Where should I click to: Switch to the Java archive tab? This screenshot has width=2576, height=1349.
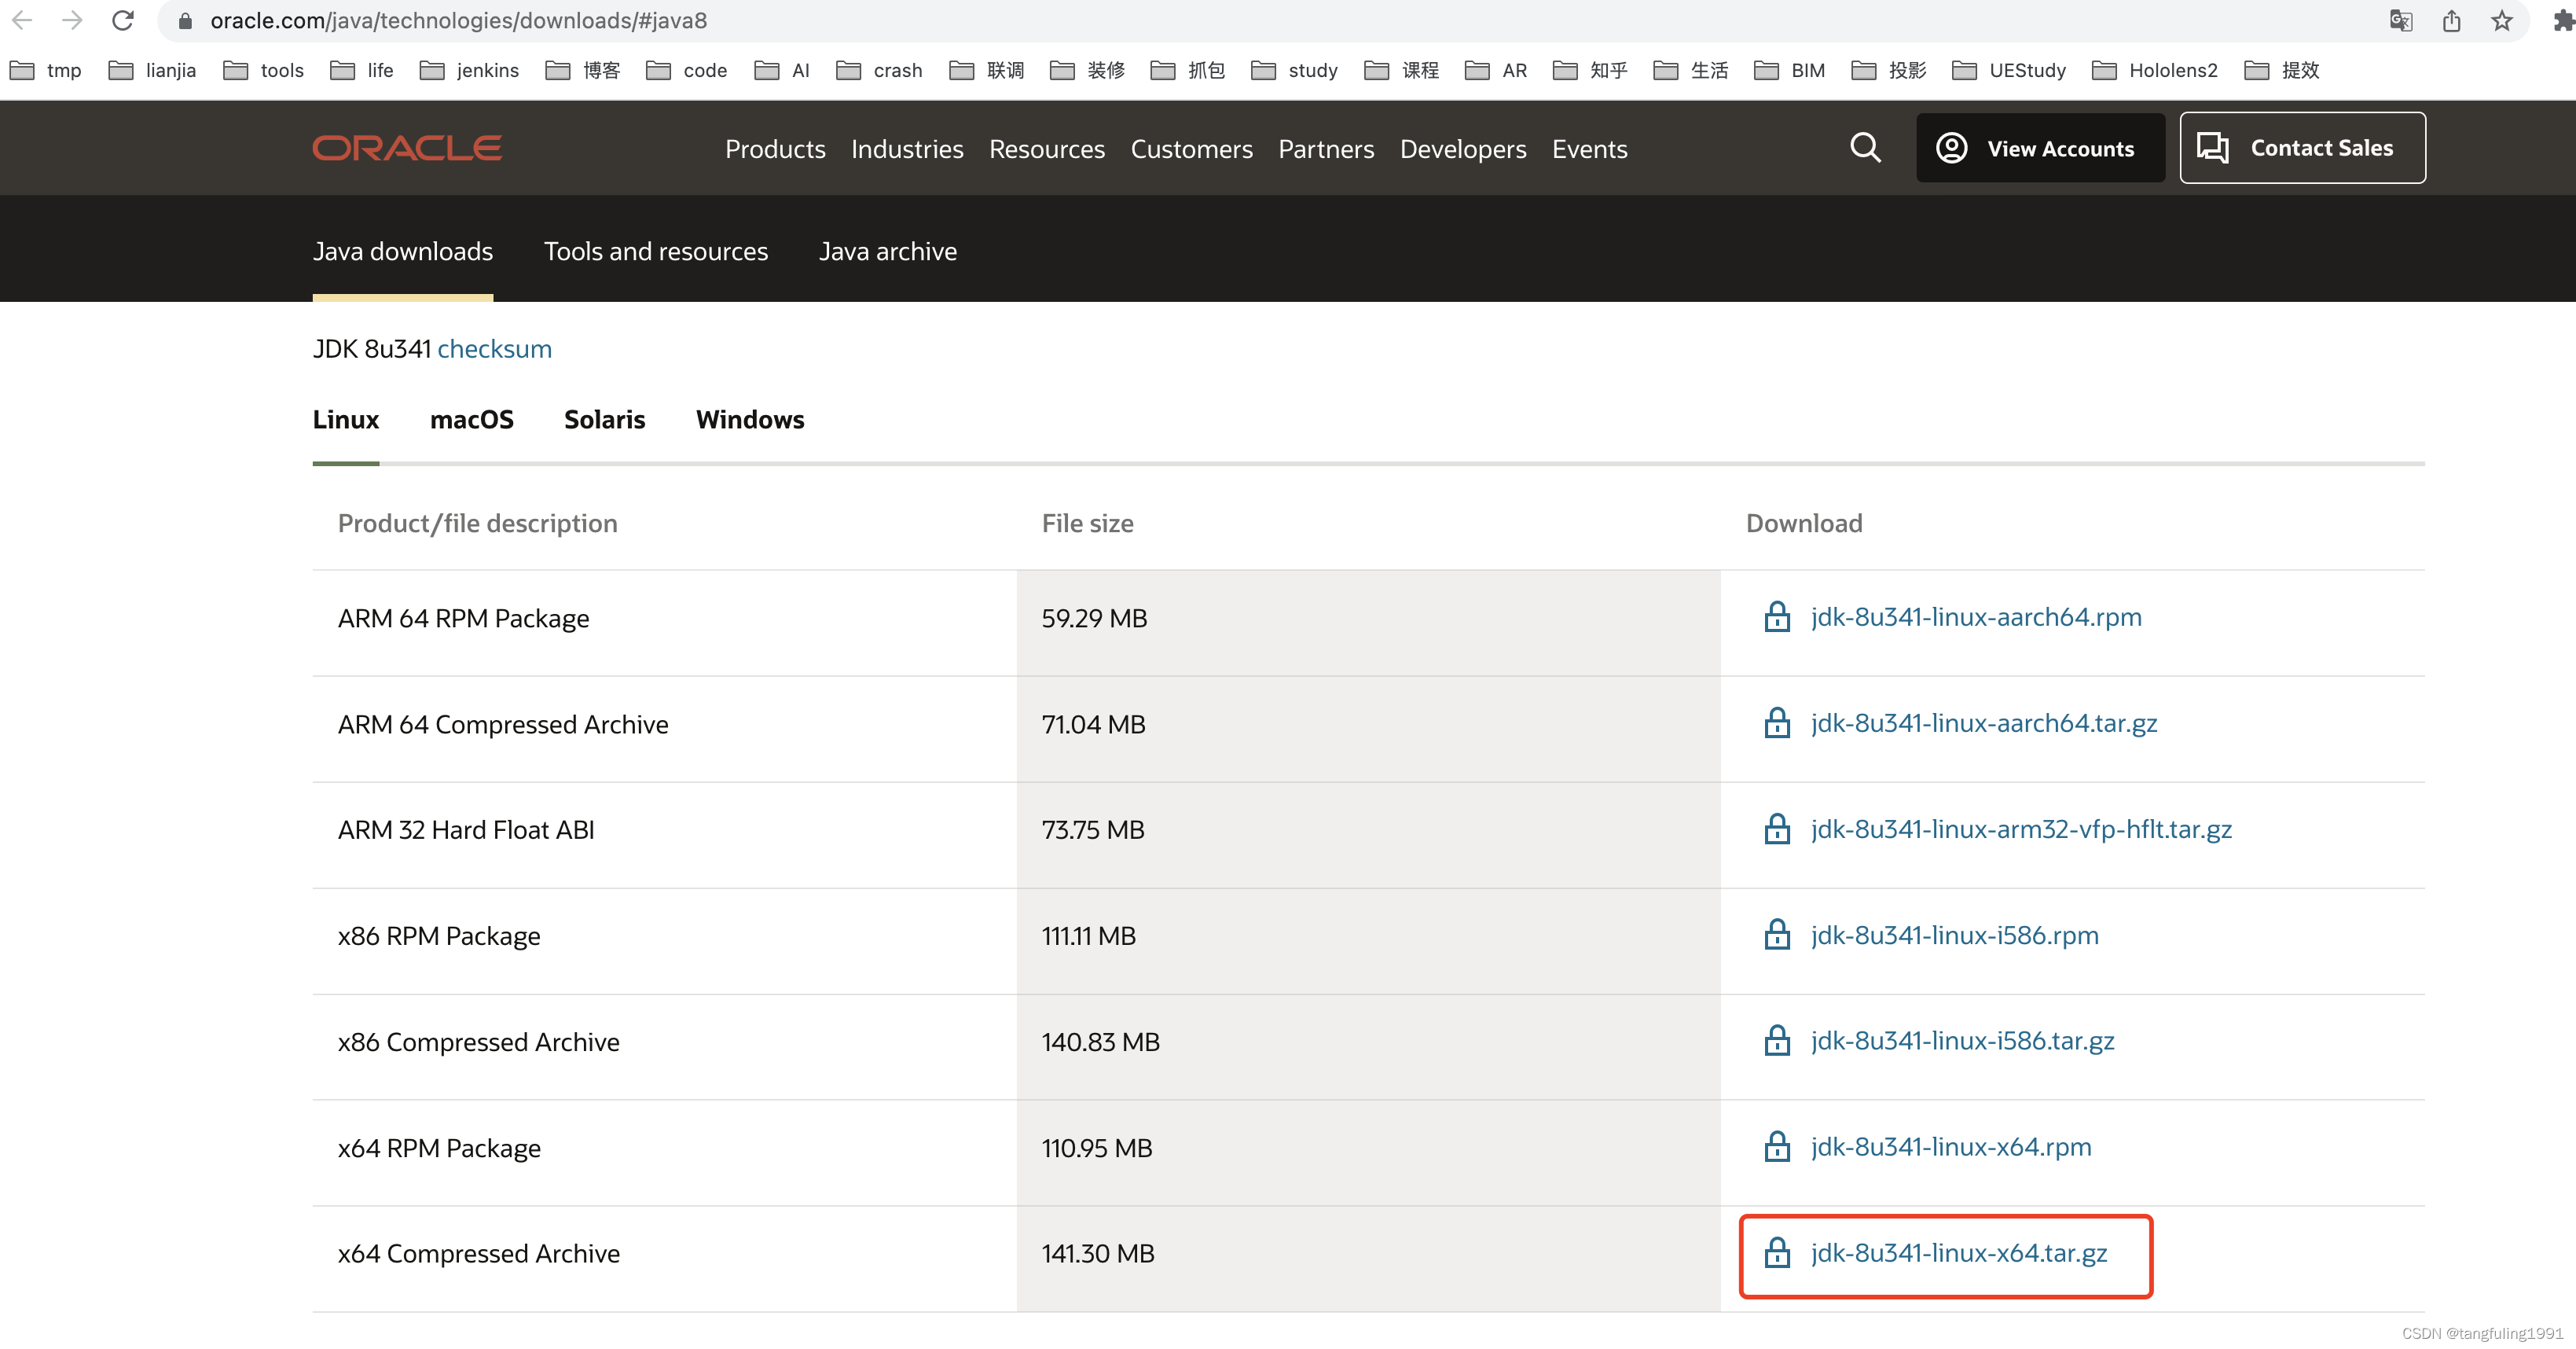pyautogui.click(x=888, y=251)
